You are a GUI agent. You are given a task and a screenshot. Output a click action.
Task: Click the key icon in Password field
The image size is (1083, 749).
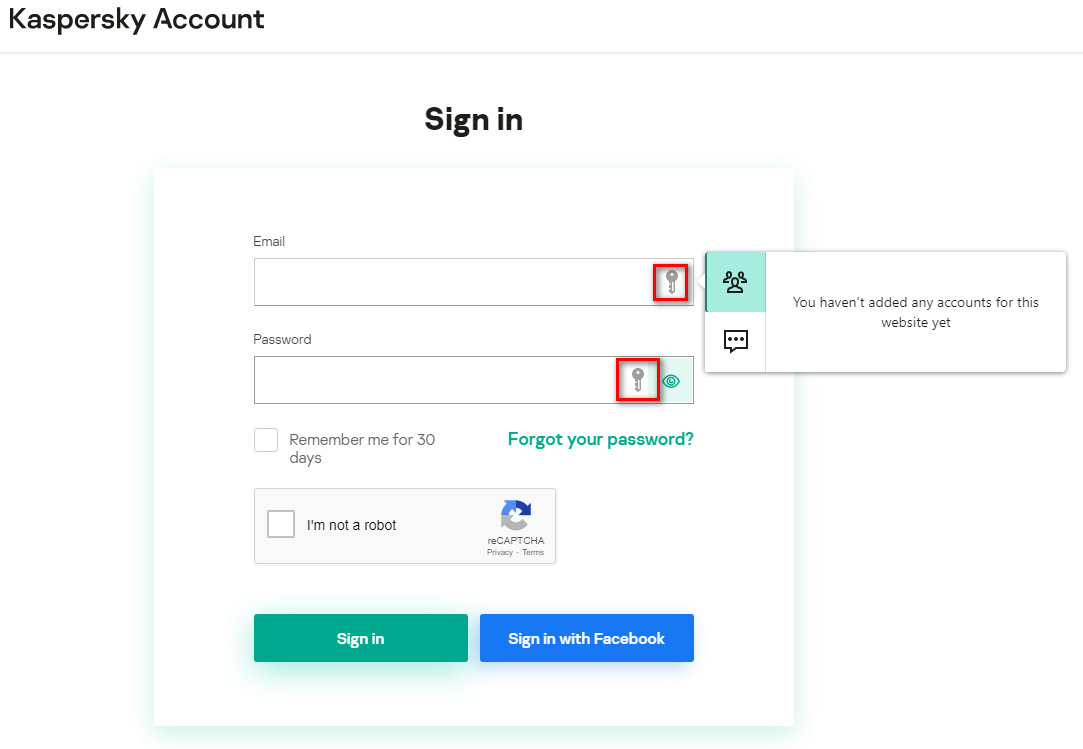point(638,380)
